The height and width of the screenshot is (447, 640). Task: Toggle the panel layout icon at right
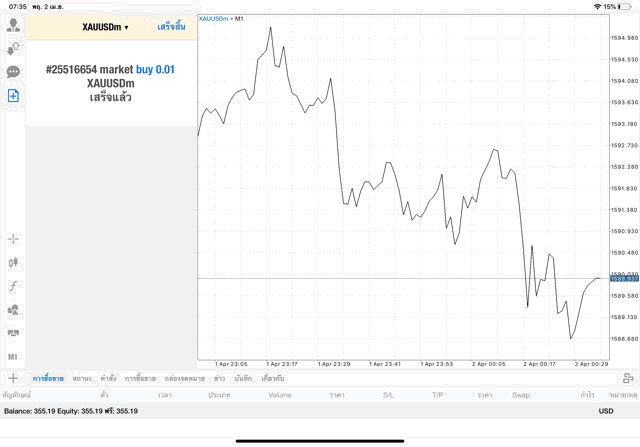tap(628, 378)
